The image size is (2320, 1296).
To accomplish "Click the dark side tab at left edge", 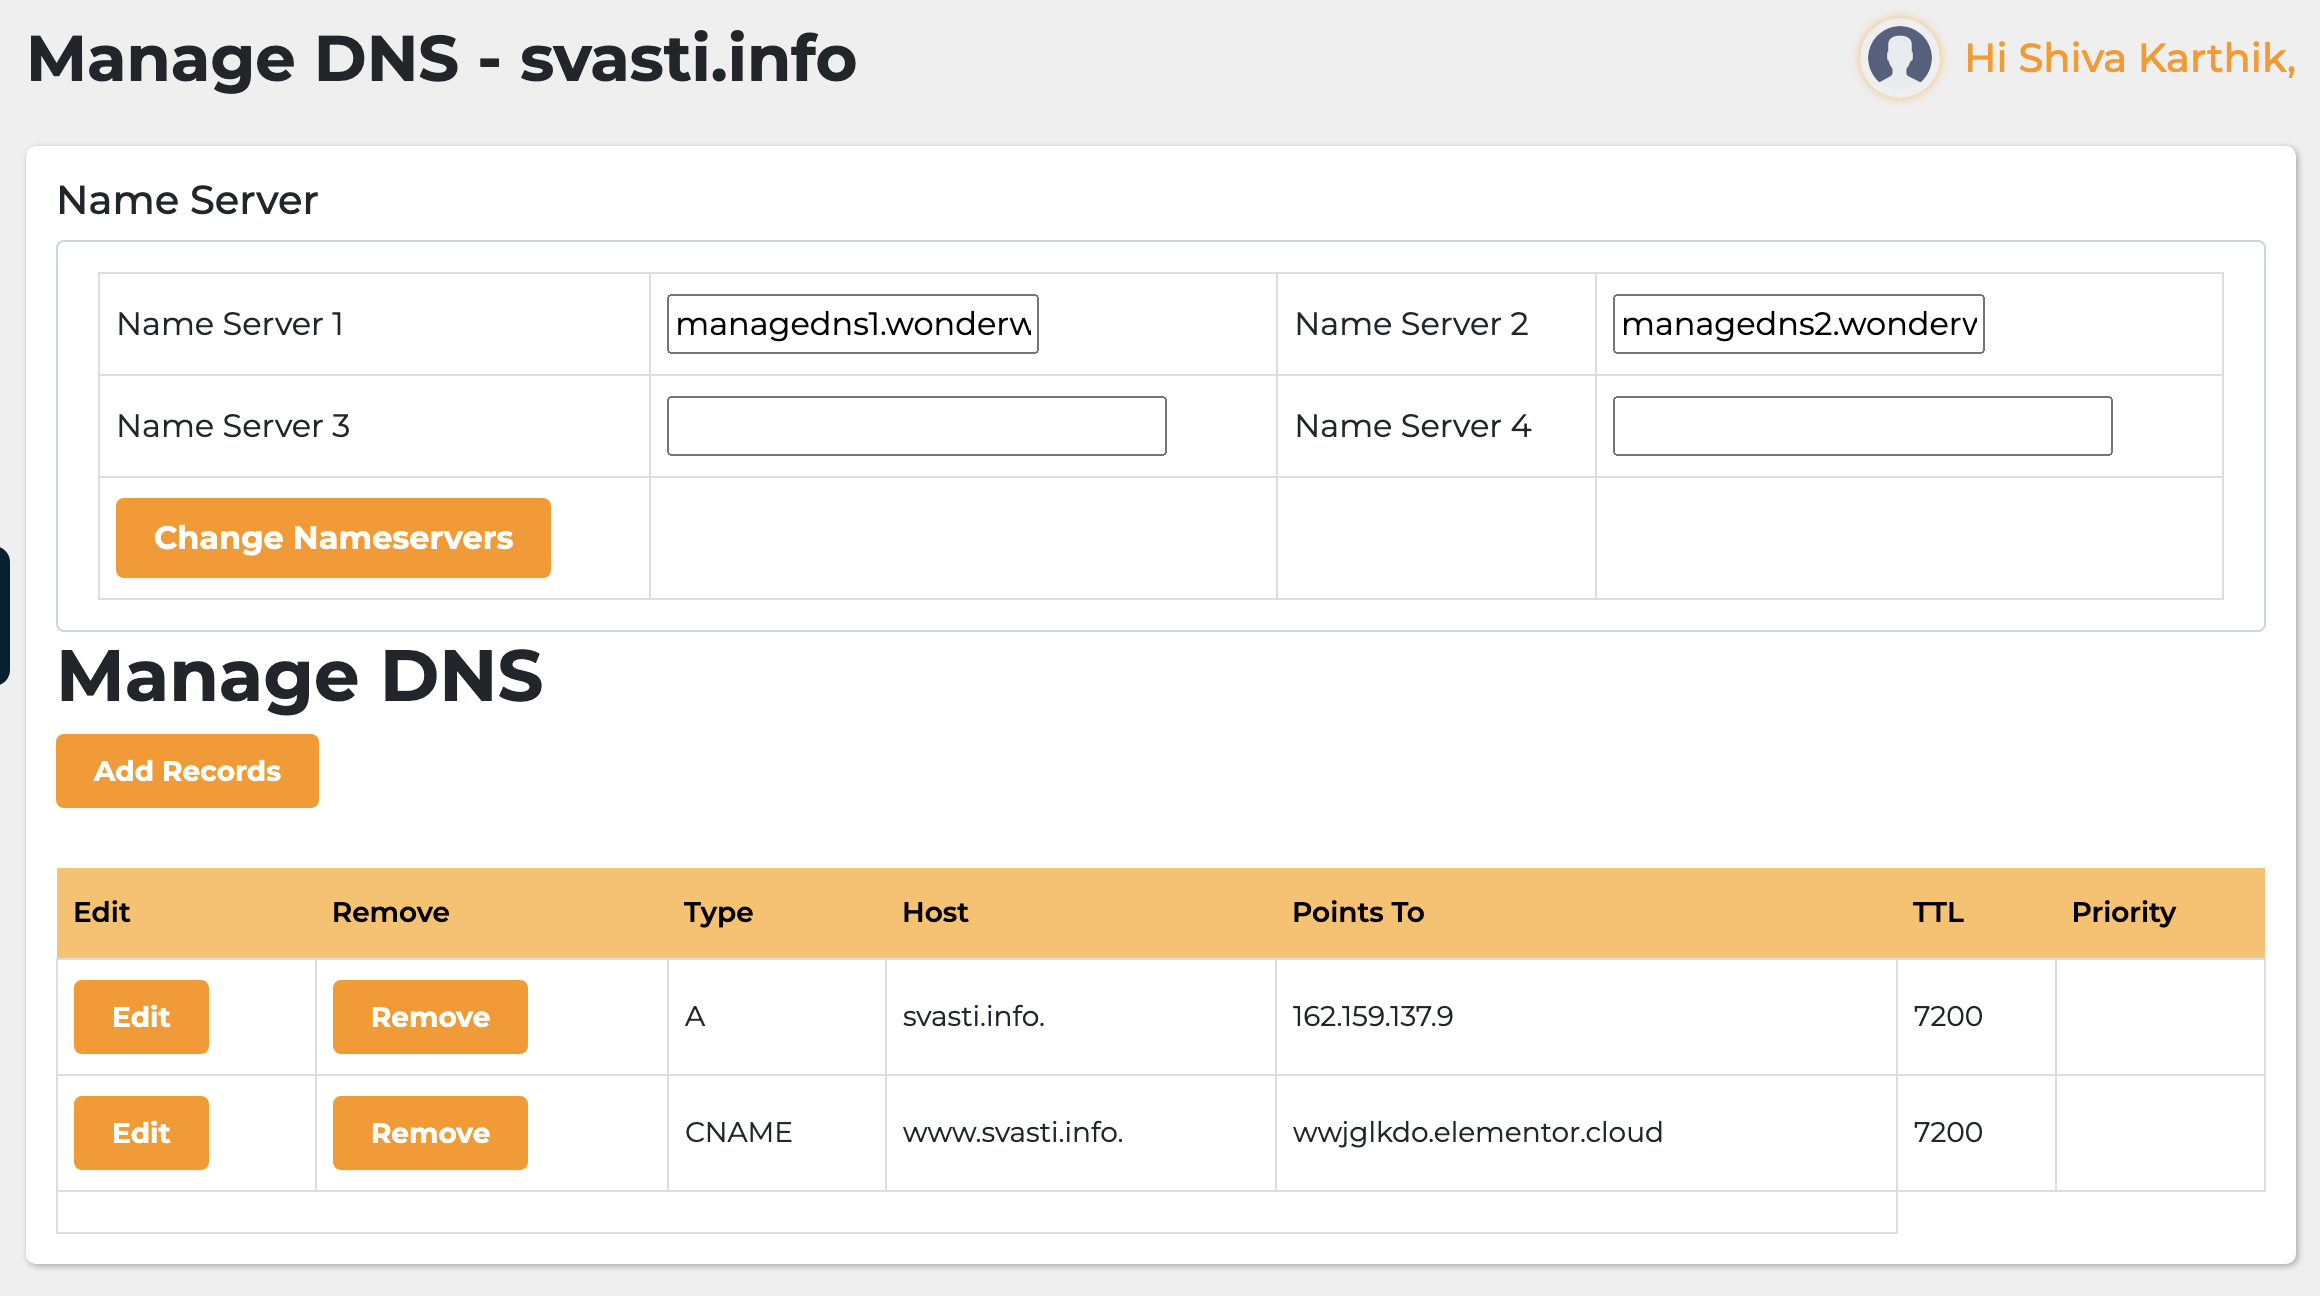I will (x=4, y=615).
